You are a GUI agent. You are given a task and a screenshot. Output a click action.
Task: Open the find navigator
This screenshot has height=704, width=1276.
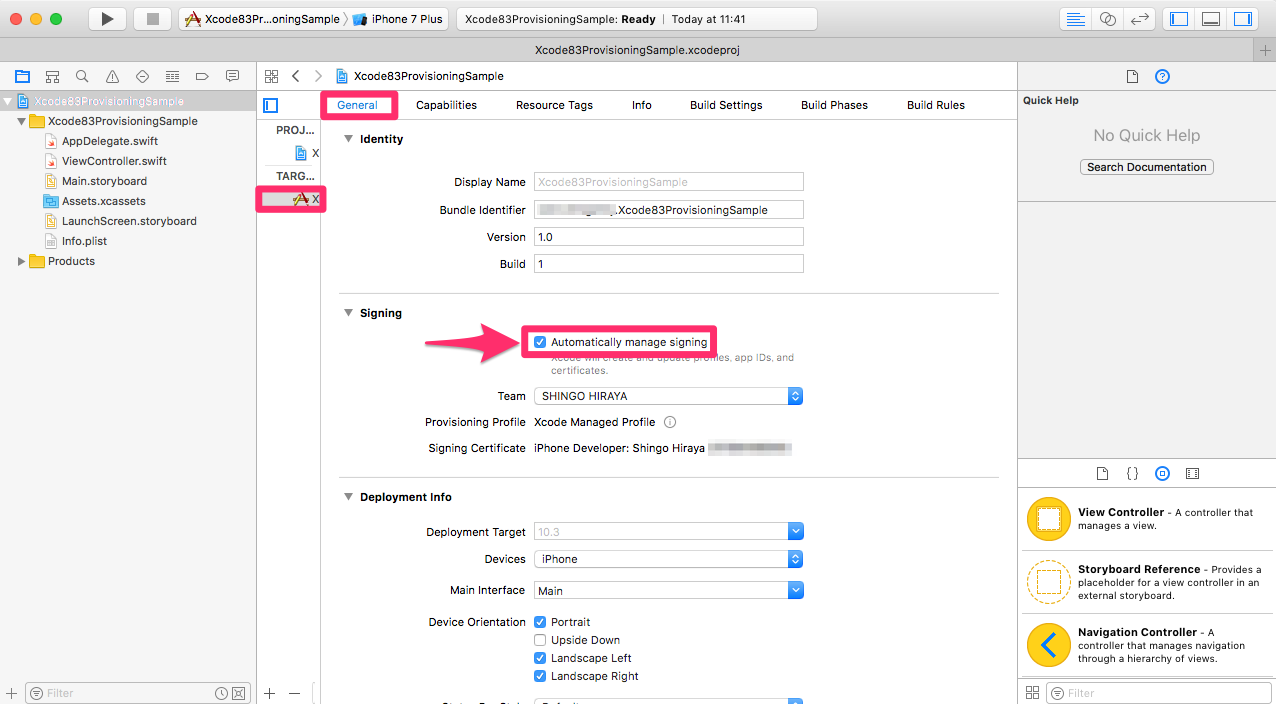click(x=82, y=76)
